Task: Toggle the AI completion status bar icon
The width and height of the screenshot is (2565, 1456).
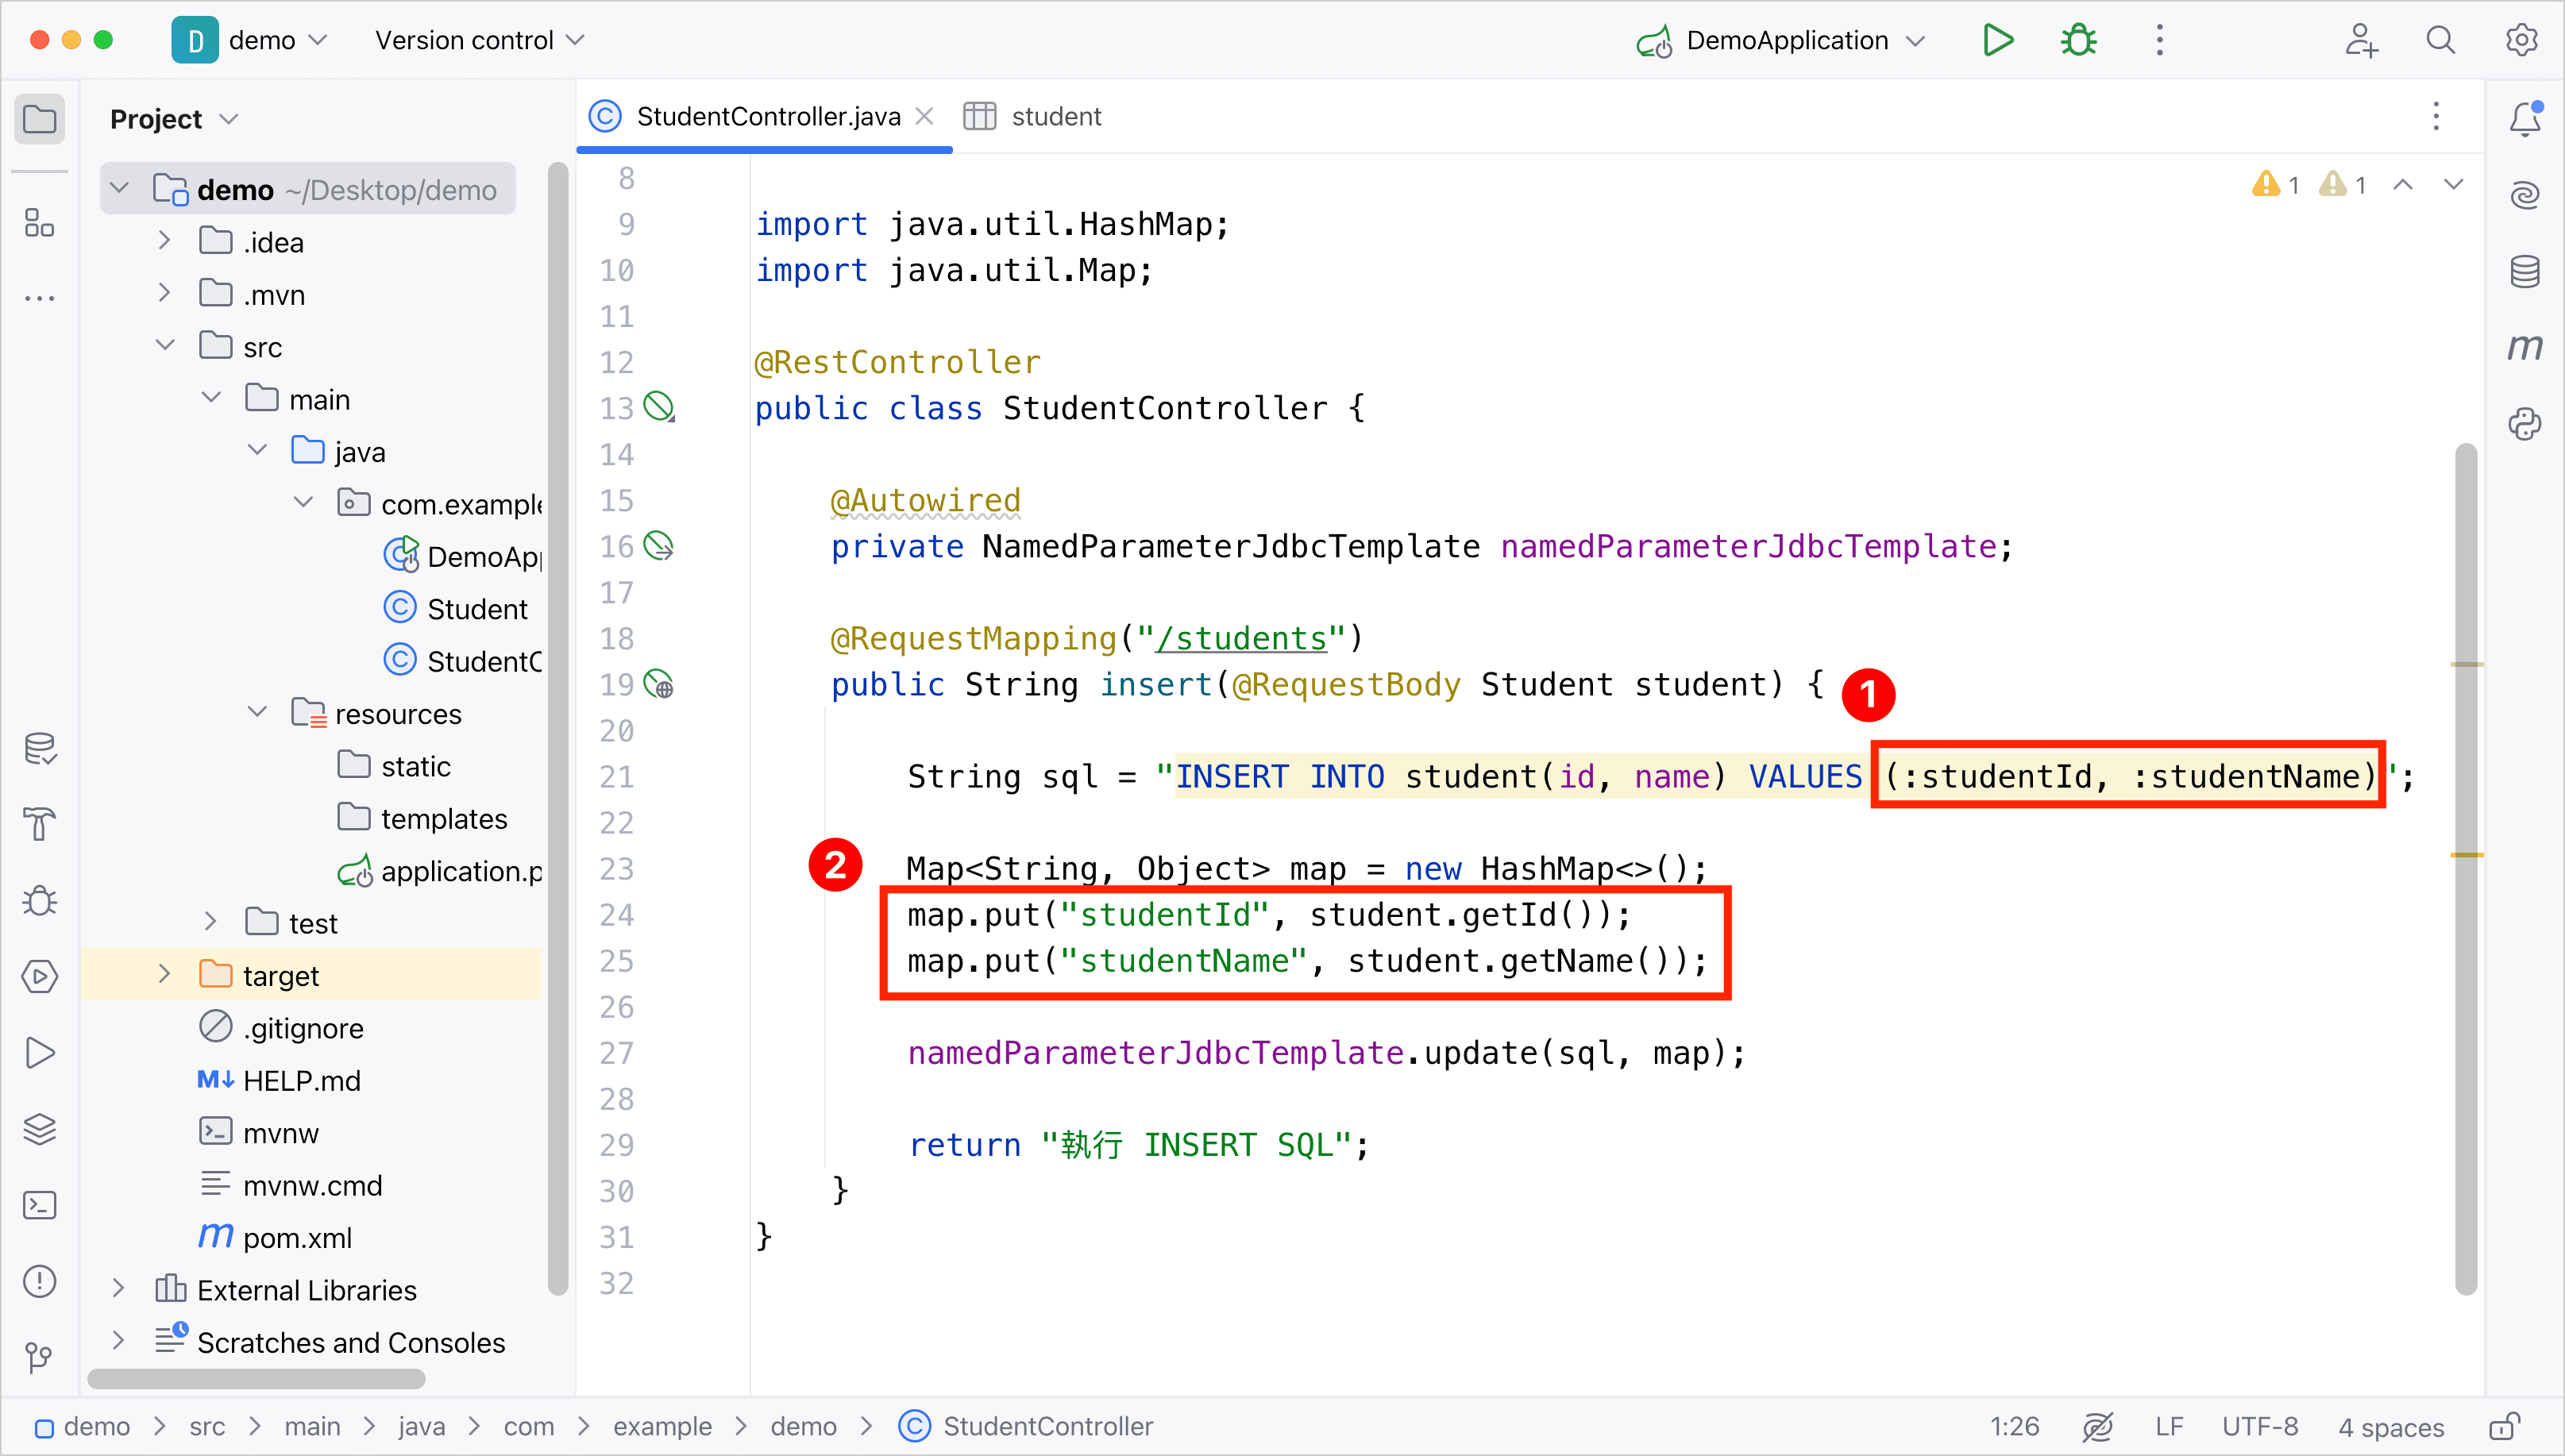Action: (x=2097, y=1426)
